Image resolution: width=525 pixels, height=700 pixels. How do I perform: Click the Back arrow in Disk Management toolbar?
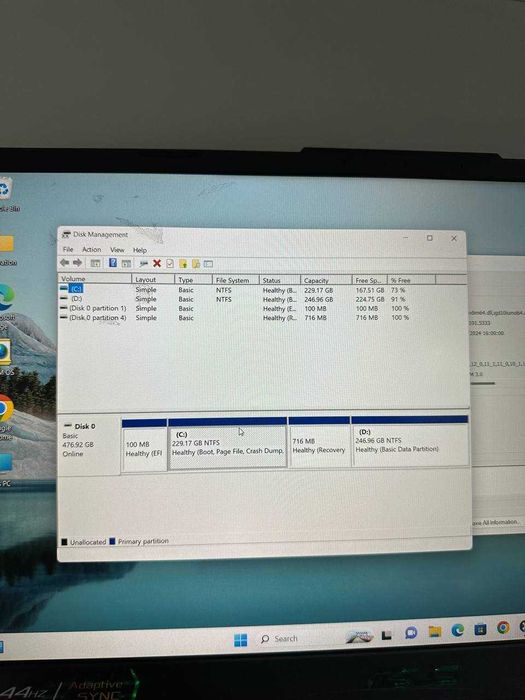click(x=65, y=262)
